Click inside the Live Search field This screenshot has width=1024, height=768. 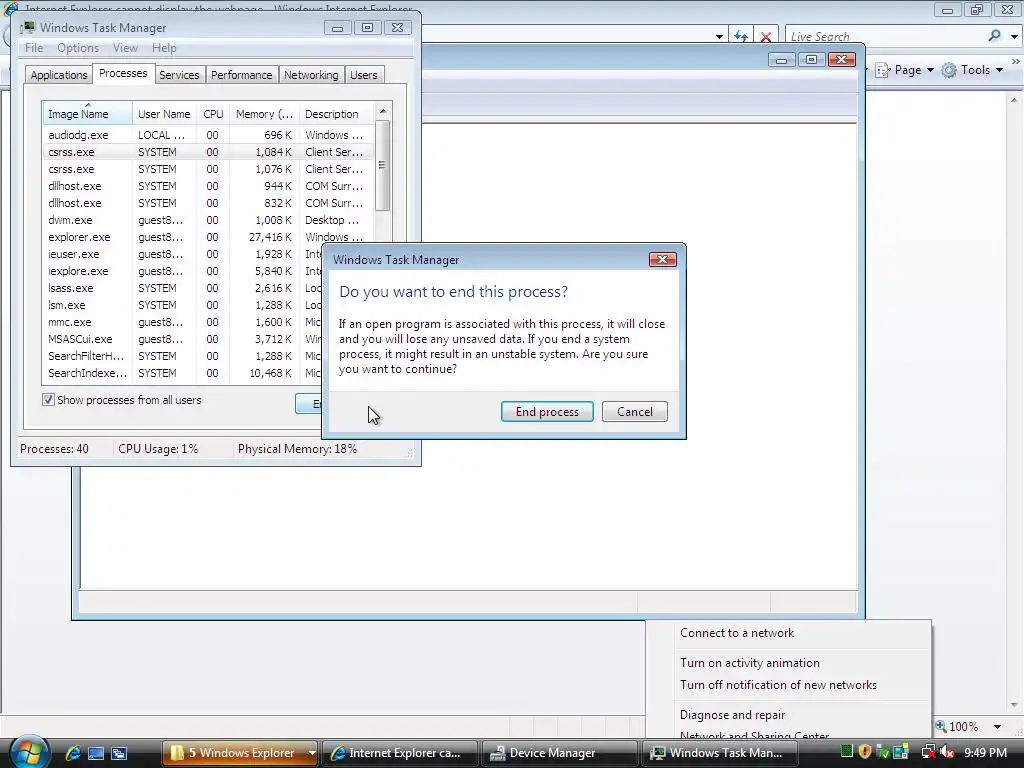coord(885,37)
